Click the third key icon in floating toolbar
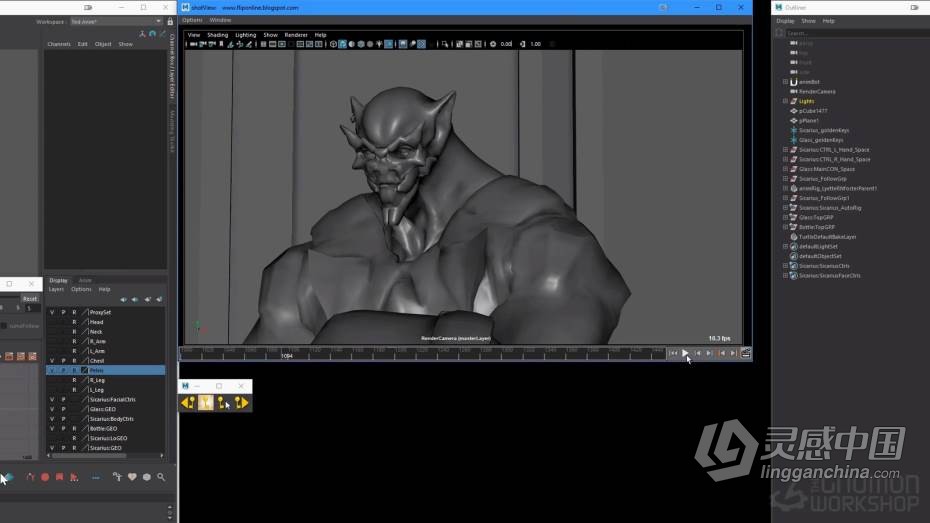The height and width of the screenshot is (523, 930). (x=222, y=403)
